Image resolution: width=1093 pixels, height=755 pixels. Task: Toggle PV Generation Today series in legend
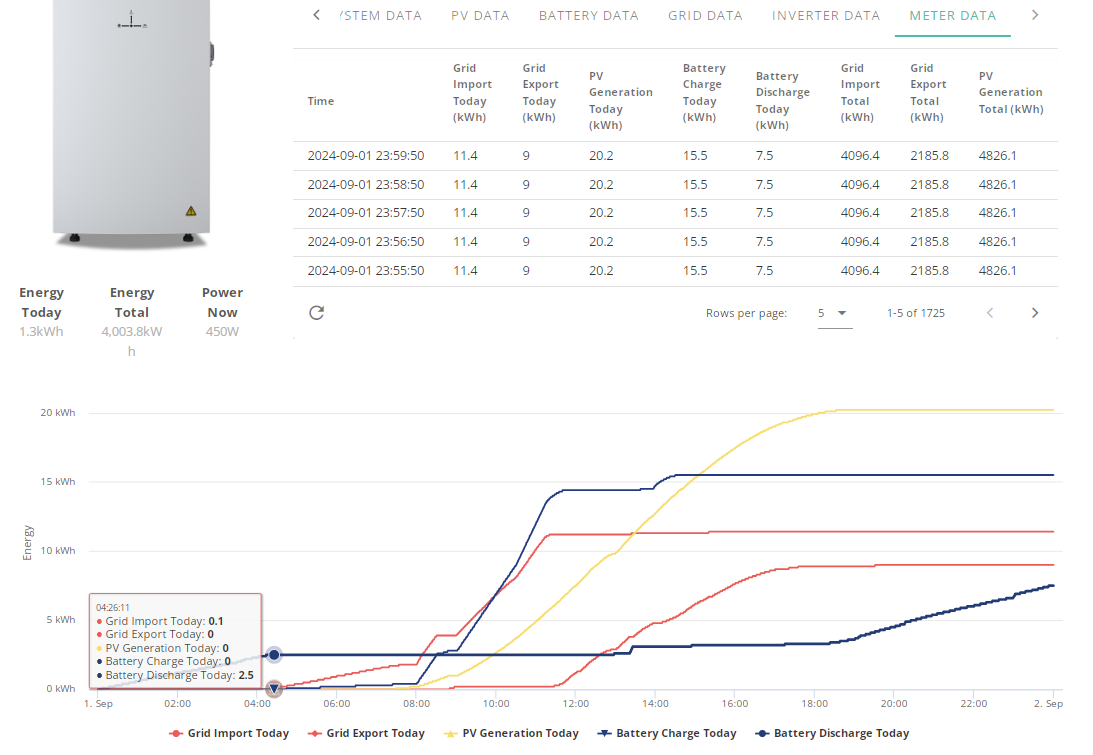(x=511, y=733)
